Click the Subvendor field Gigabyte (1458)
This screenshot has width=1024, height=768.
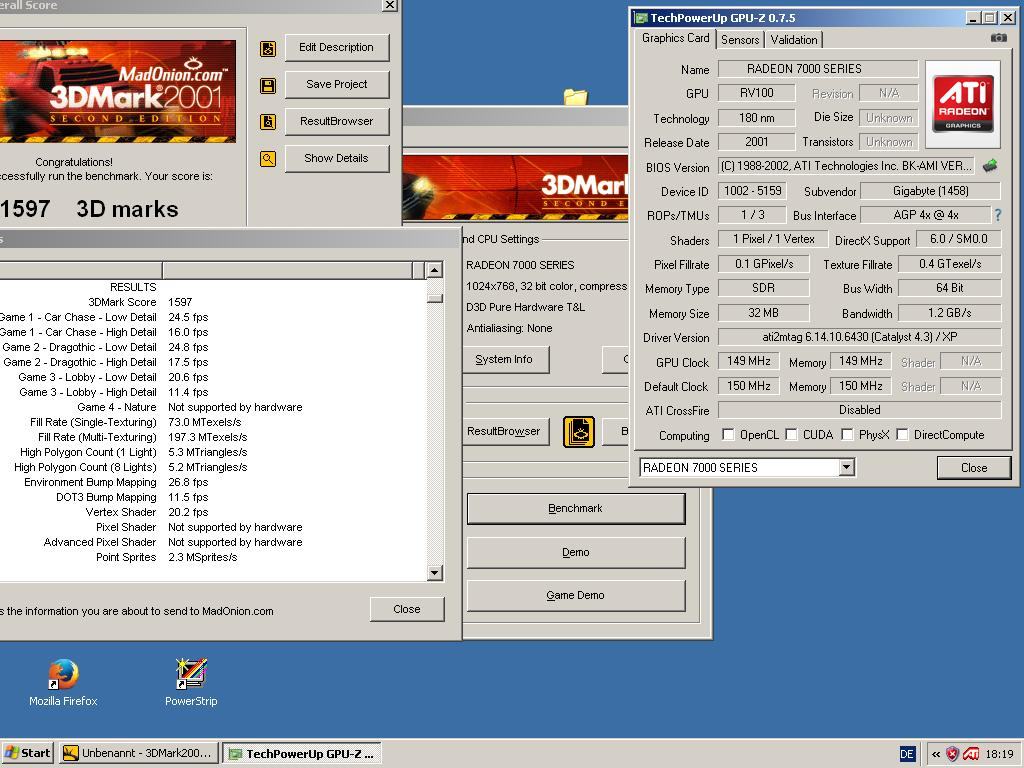pyautogui.click(x=931, y=191)
